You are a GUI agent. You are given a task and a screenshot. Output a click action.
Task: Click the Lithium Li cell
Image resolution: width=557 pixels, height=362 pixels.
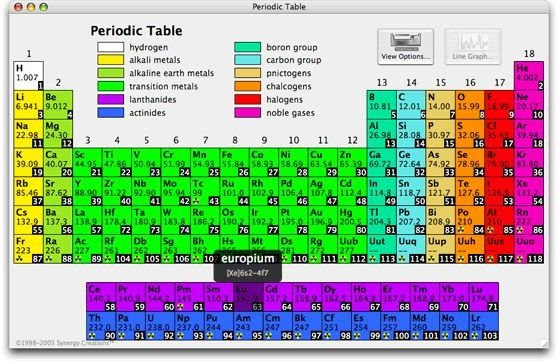[29, 105]
